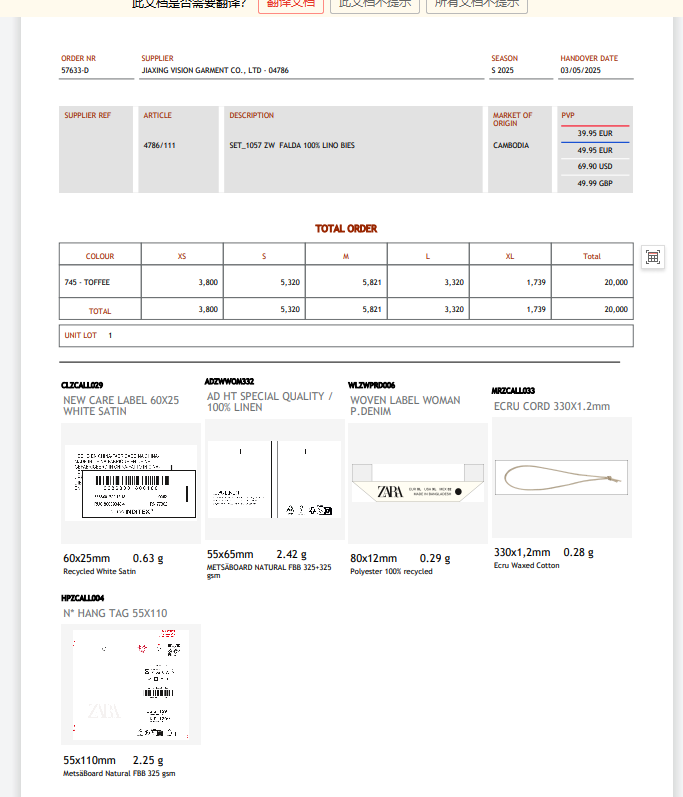Click the table extraction icon beside the order table
683x797 pixels.
point(653,257)
